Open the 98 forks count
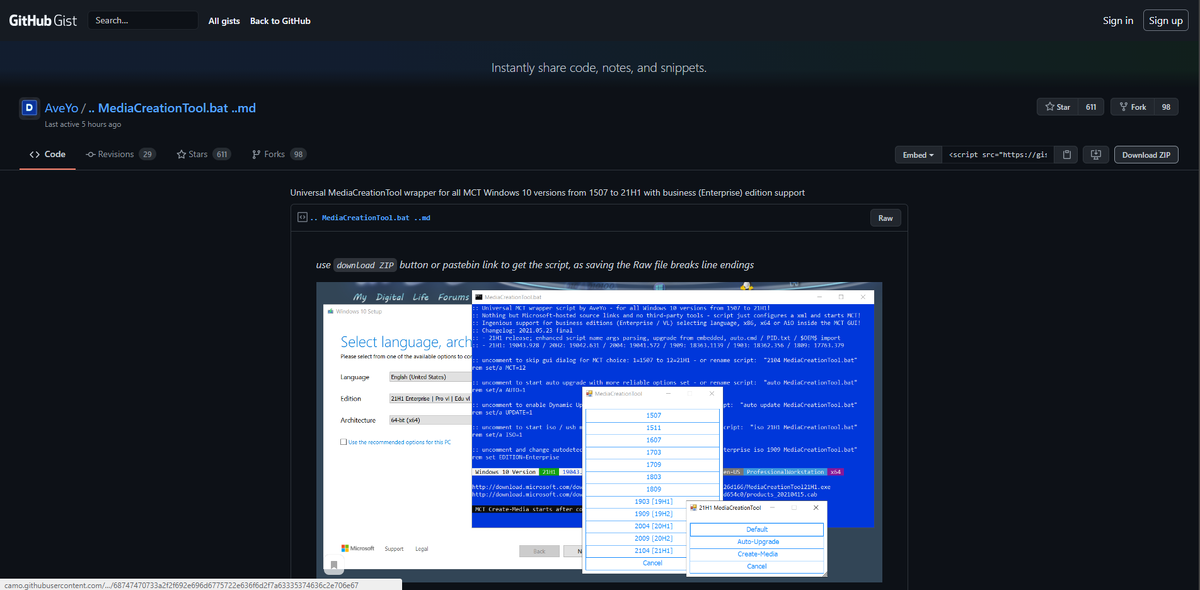 (x=1166, y=107)
